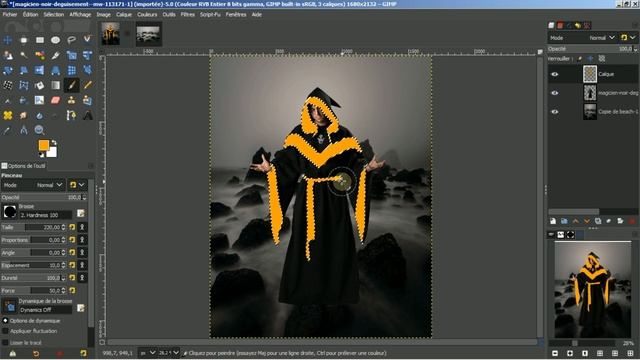Select the Select by Color tool
Image resolution: width=640 pixels, height=360 pixels.
coord(40,55)
